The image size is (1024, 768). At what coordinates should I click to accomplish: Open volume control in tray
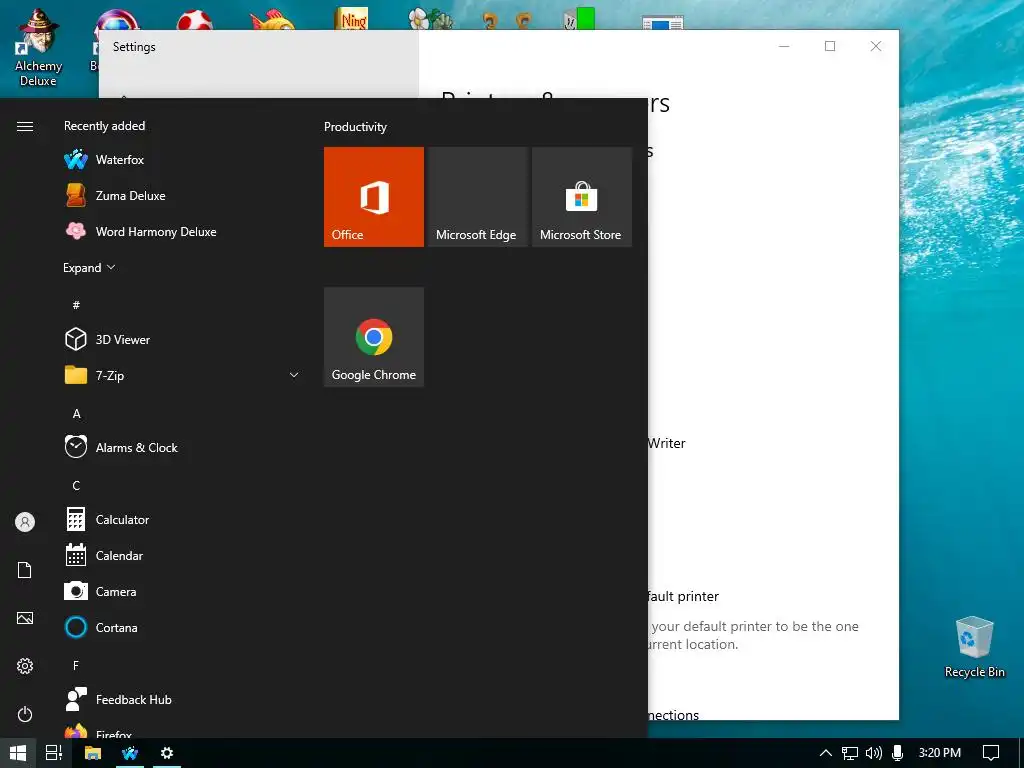point(874,753)
